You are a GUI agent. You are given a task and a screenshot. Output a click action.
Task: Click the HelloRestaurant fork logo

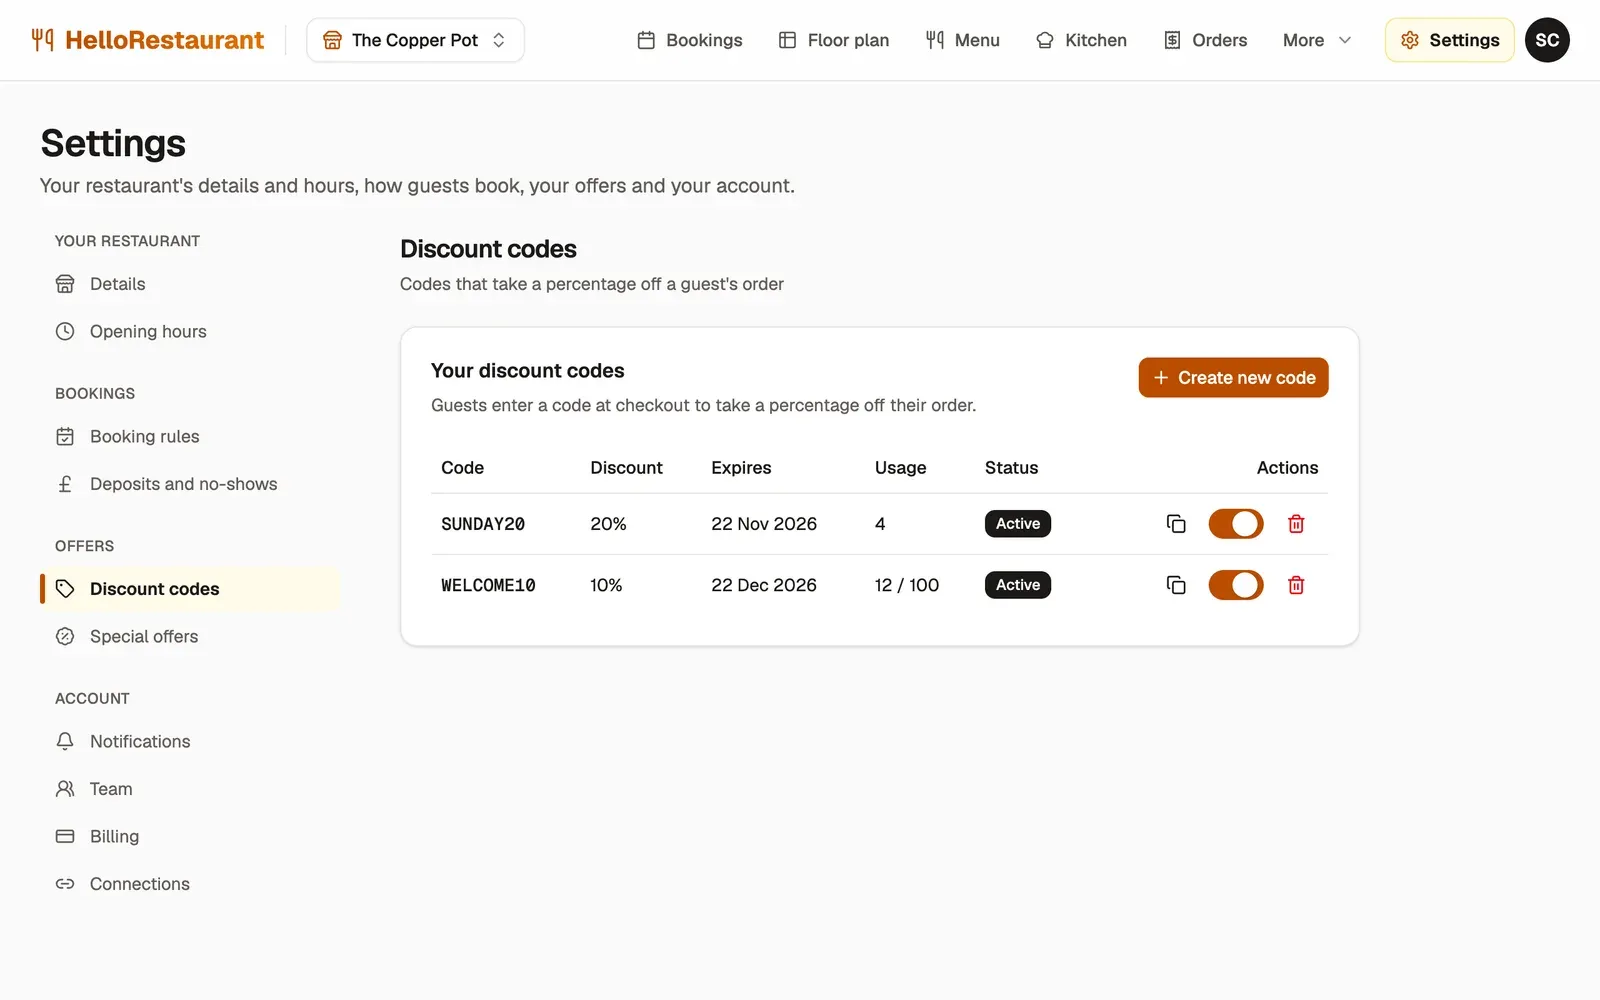[x=42, y=40]
